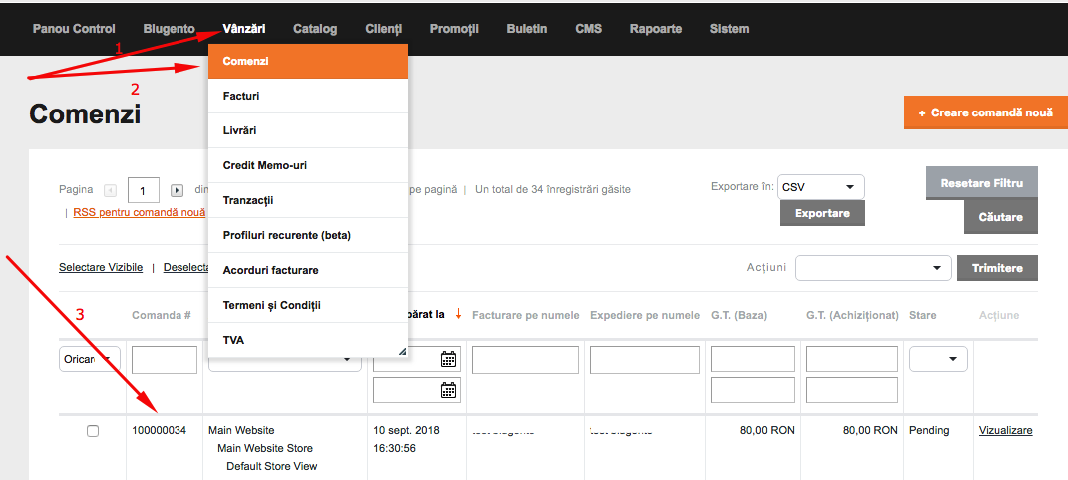Open RSS pentru comandă nouă link
The image size is (1068, 480).
point(139,212)
